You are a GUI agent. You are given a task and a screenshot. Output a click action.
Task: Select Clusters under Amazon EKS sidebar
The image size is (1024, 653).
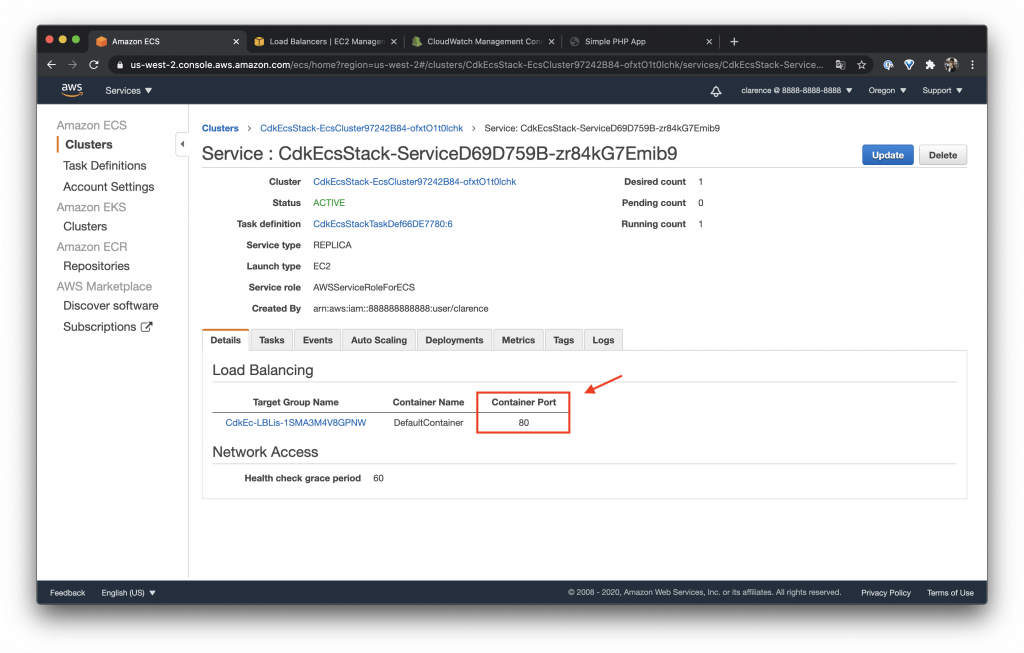[85, 227]
